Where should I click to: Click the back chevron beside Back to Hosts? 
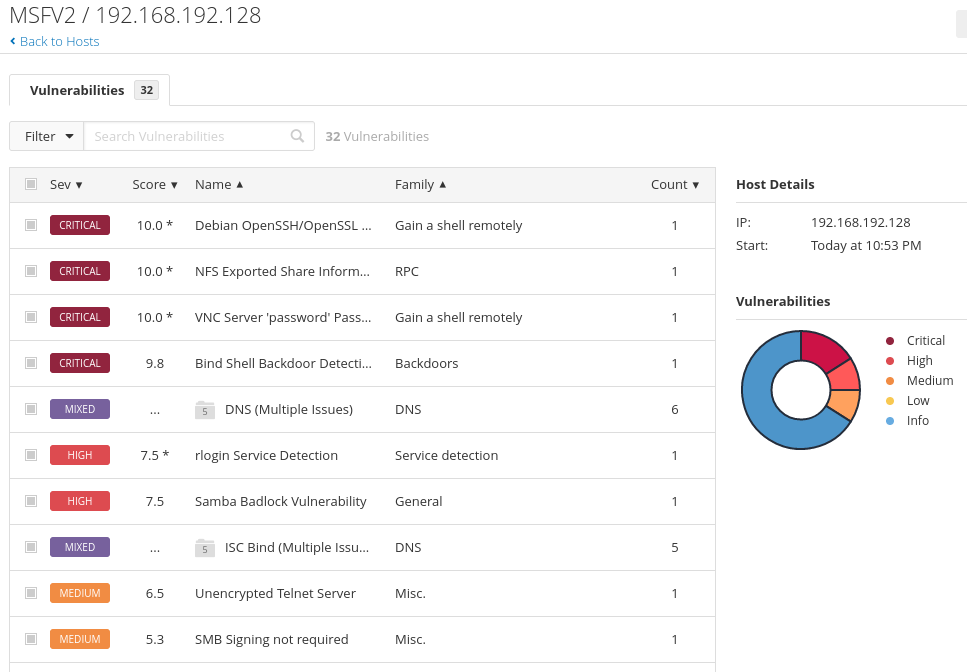coord(13,41)
